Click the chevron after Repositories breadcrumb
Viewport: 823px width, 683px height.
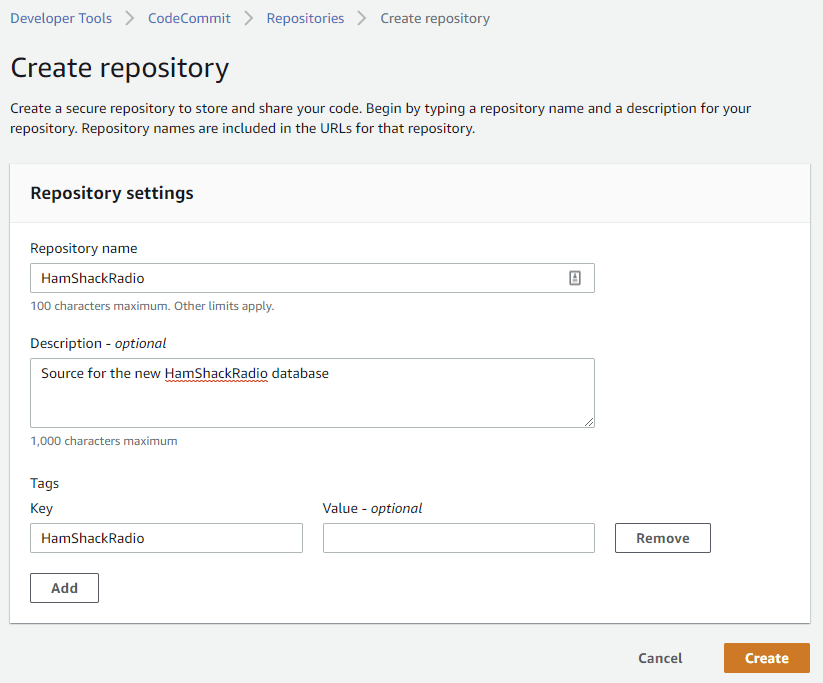click(362, 18)
